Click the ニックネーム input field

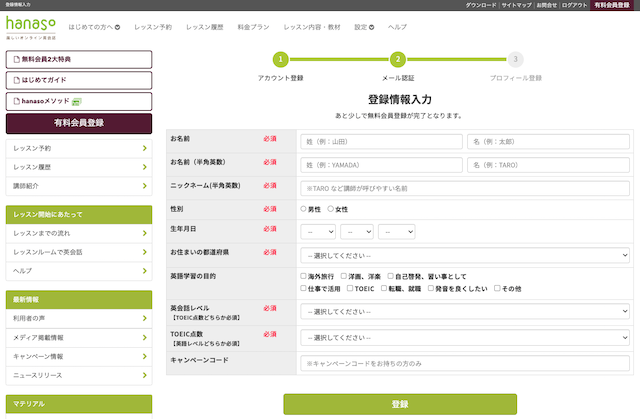(x=465, y=188)
